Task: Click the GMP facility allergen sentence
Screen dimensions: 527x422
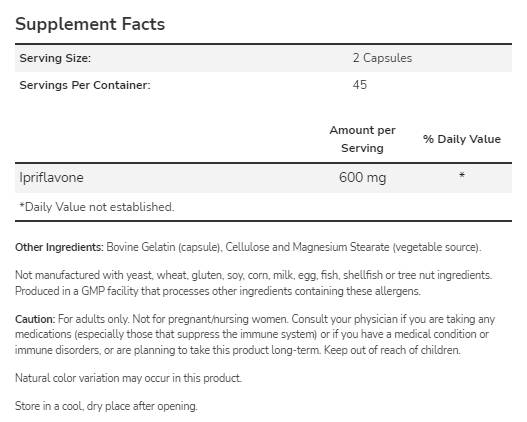Action: (x=218, y=291)
